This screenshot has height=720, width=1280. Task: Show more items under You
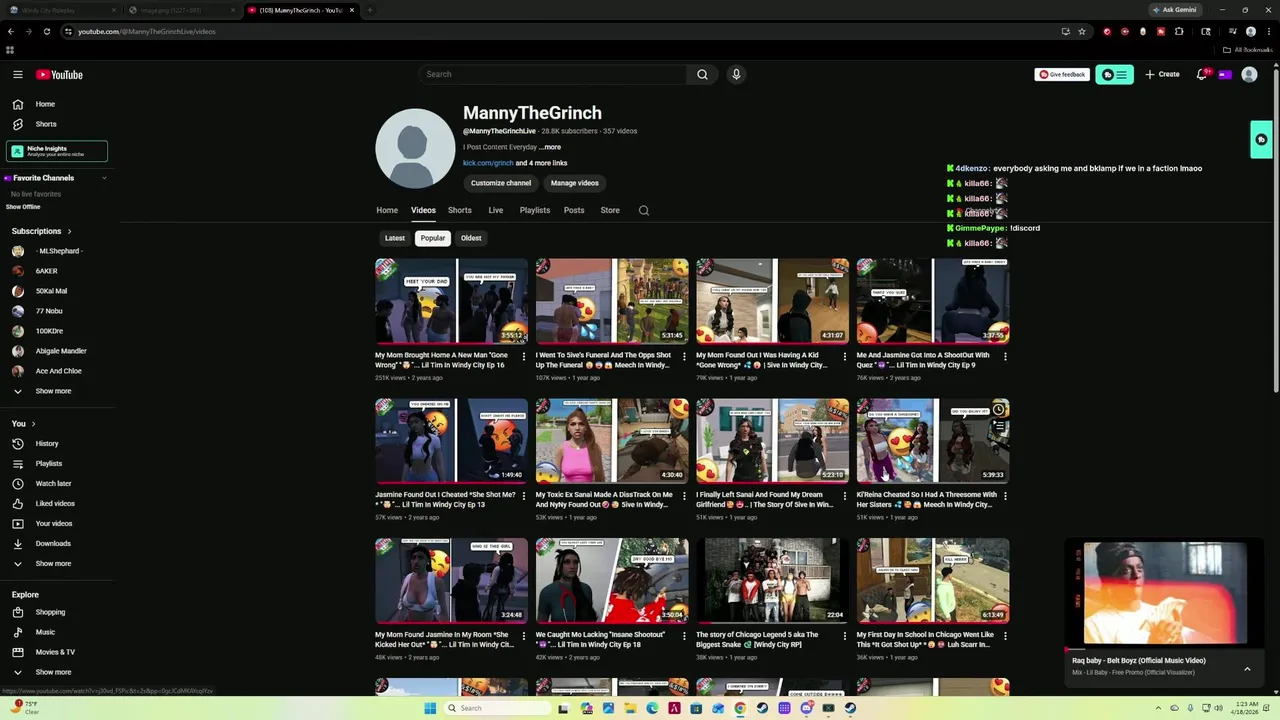click(53, 563)
